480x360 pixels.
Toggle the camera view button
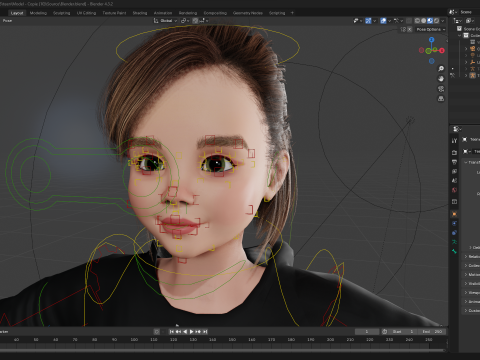441,89
